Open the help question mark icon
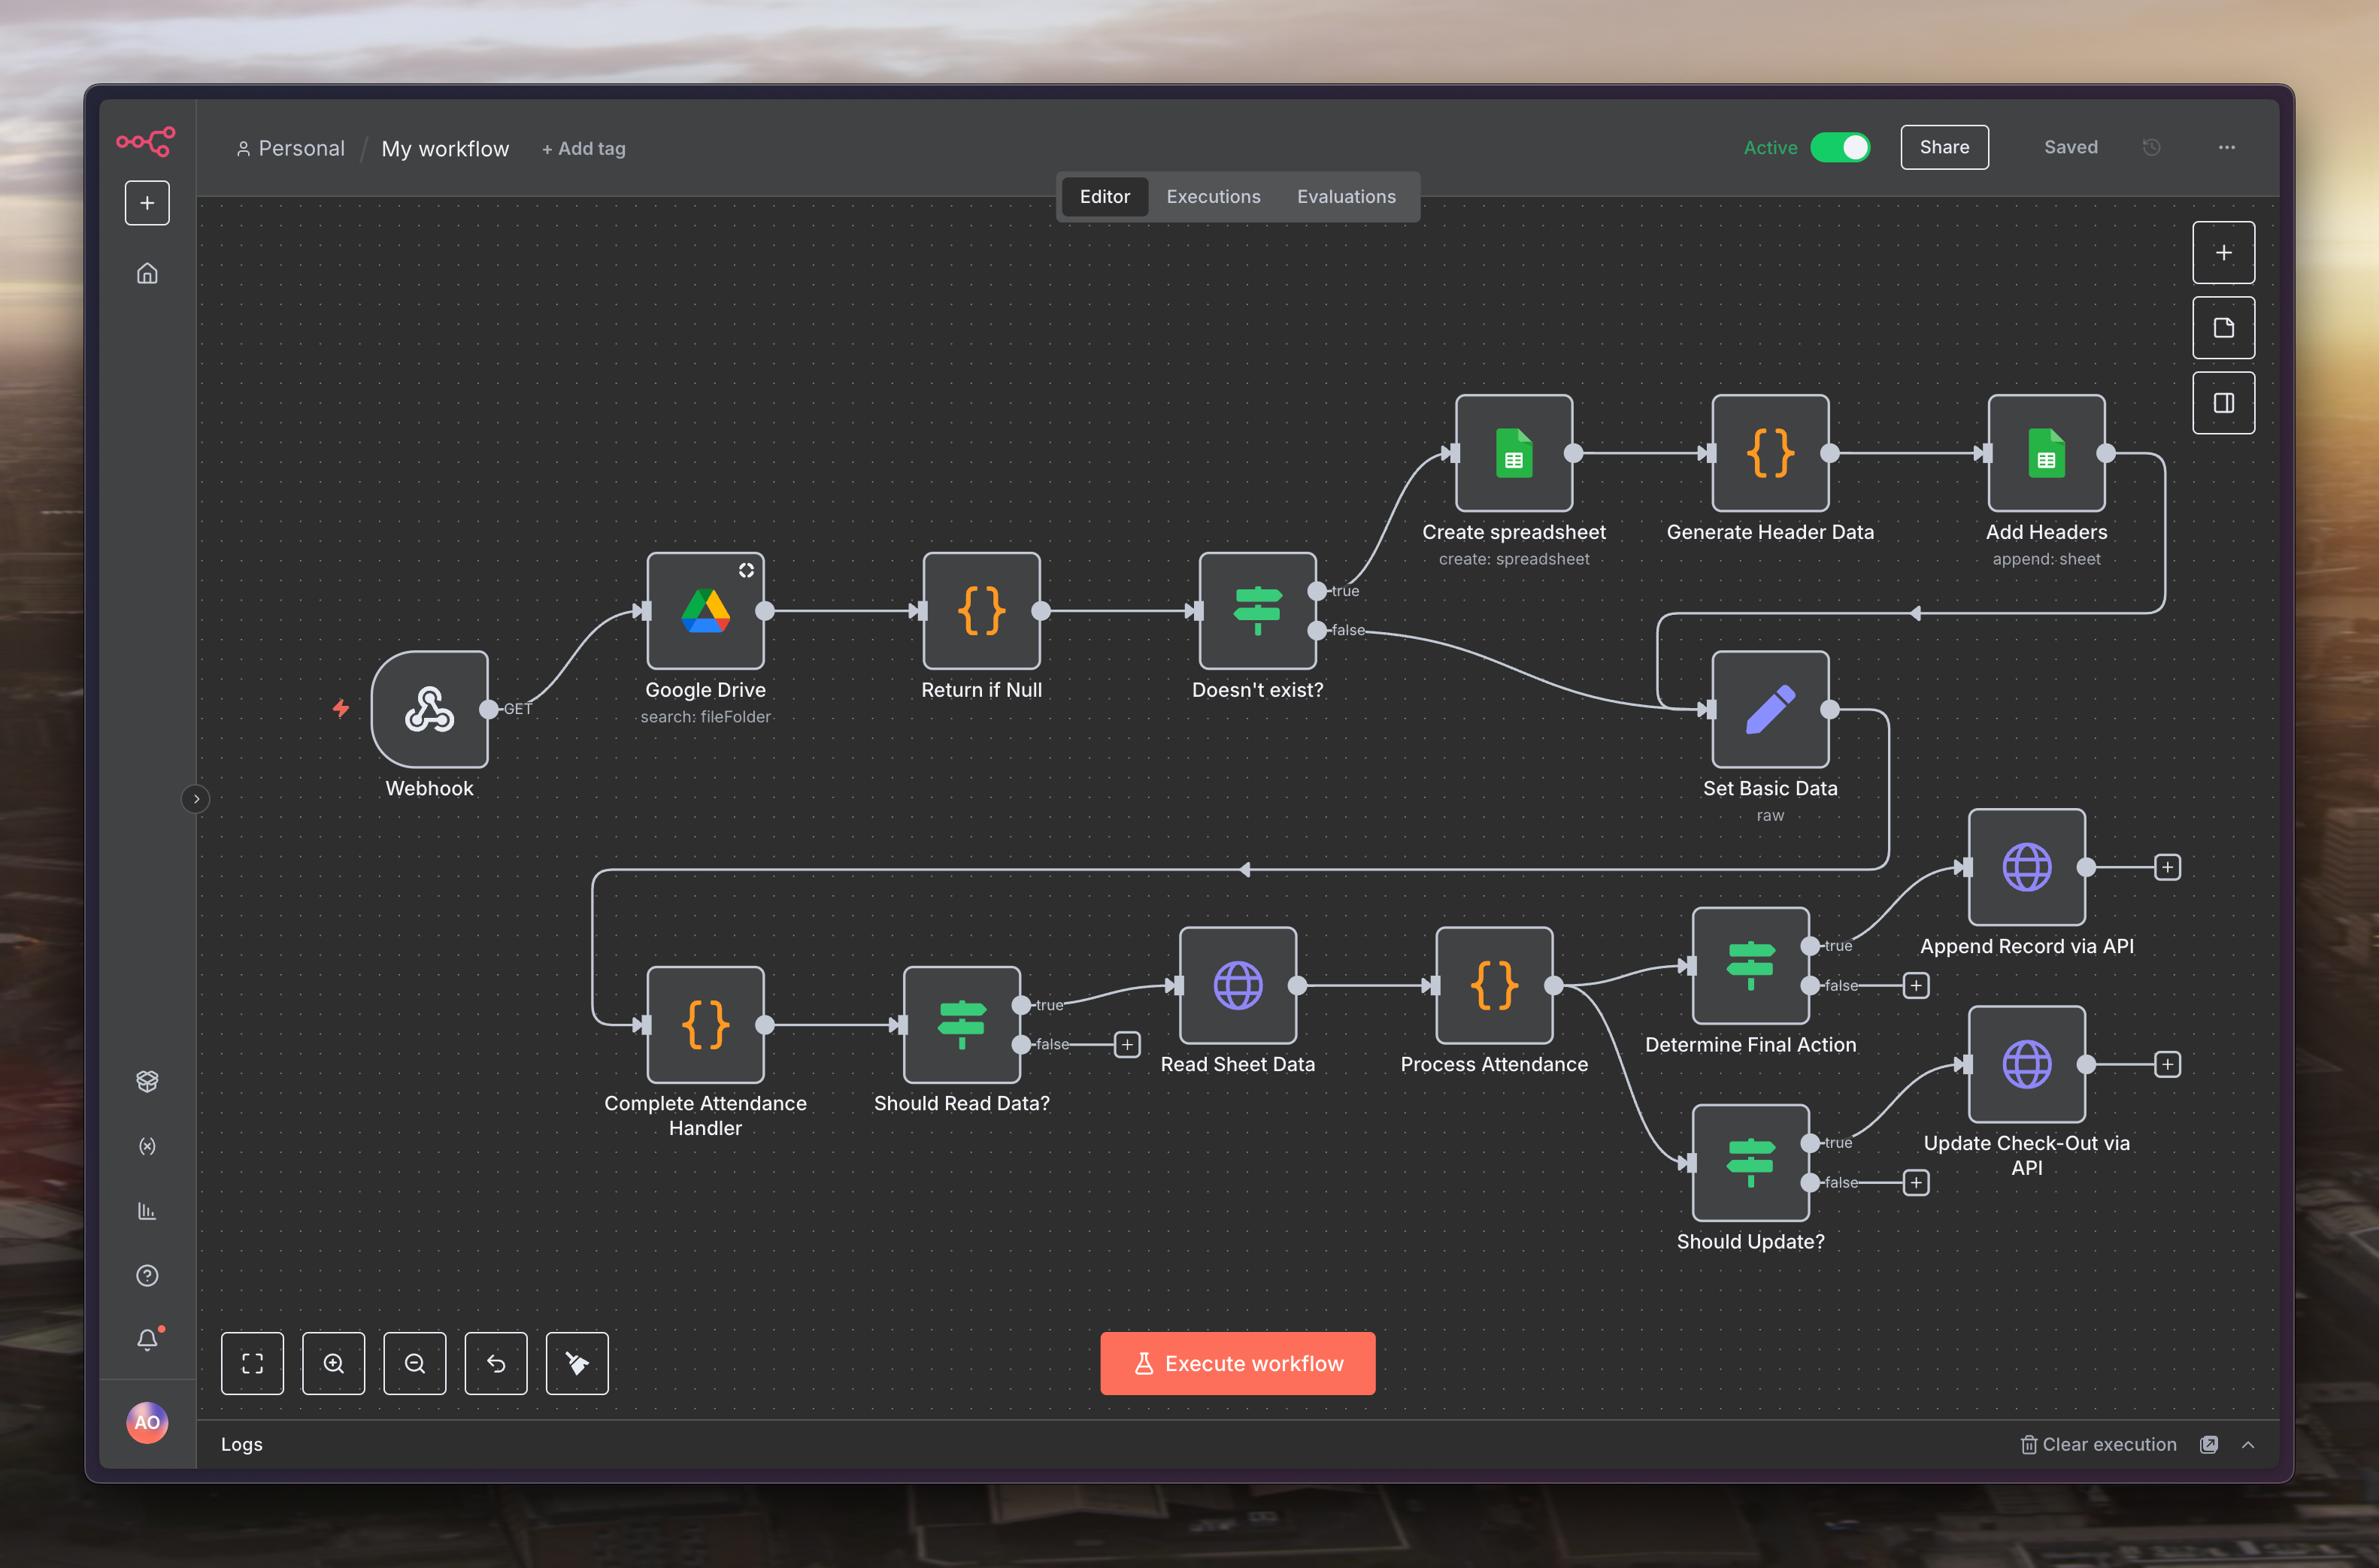This screenshot has width=2379, height=1568. 147,1275
